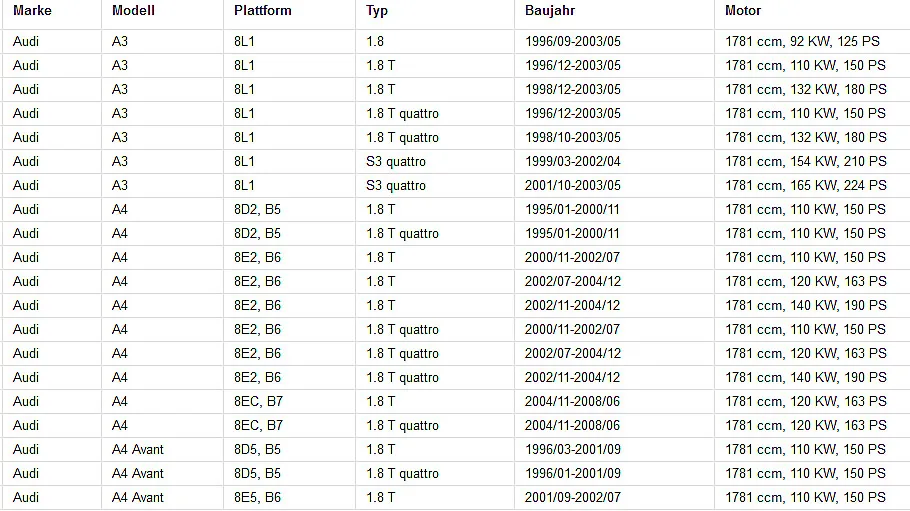Select the A4 Avant cell with 8E5 platform
The image size is (910, 511).
coord(162,498)
